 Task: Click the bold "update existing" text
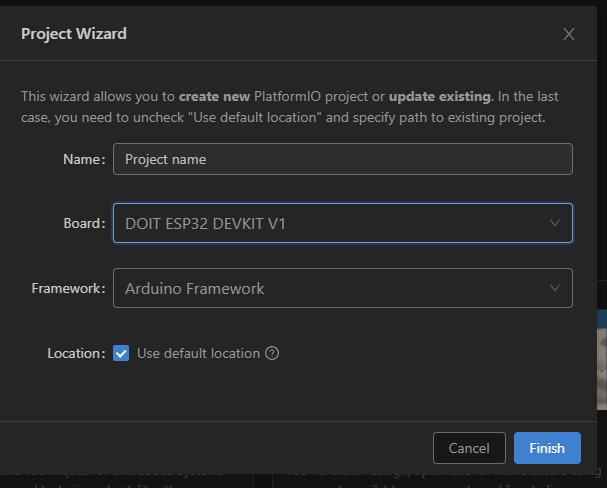point(440,97)
